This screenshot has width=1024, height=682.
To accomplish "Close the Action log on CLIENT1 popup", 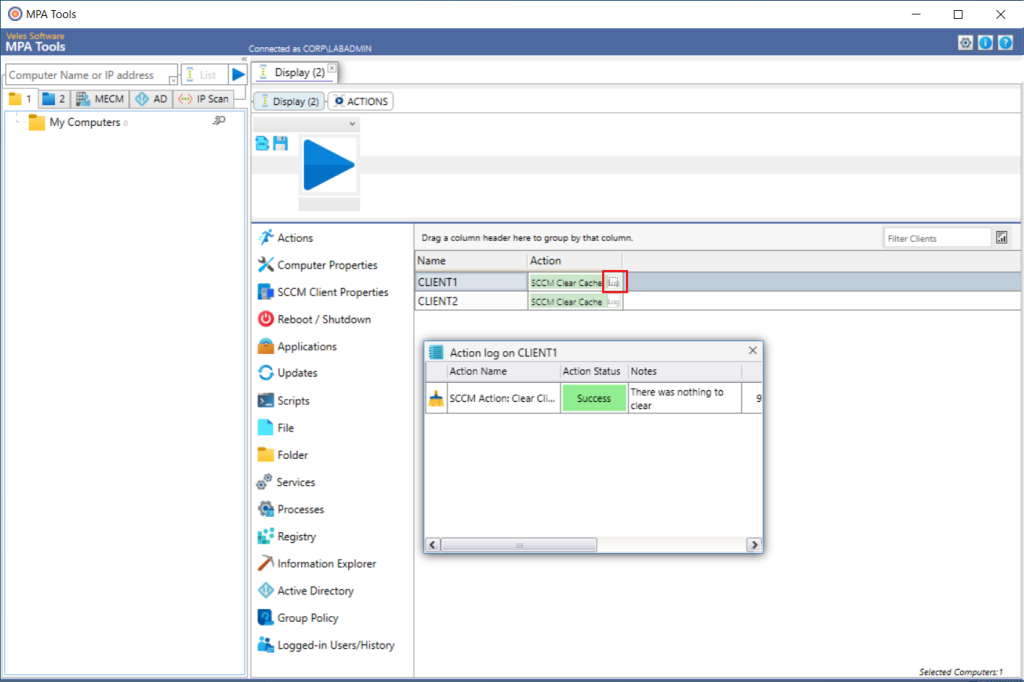I will [752, 351].
